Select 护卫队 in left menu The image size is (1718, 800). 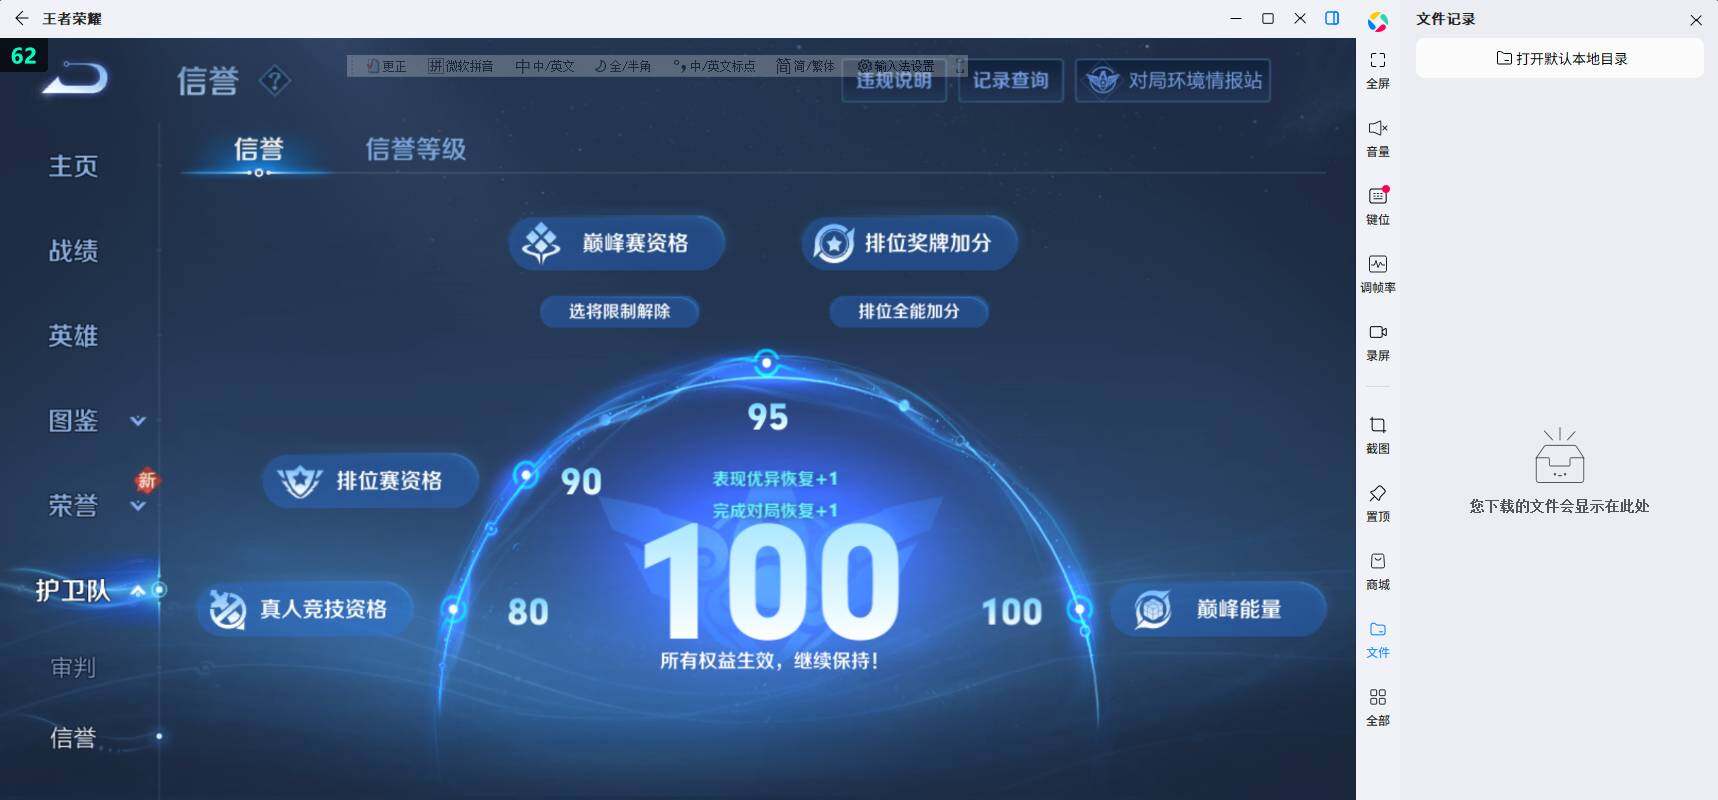[x=73, y=591]
